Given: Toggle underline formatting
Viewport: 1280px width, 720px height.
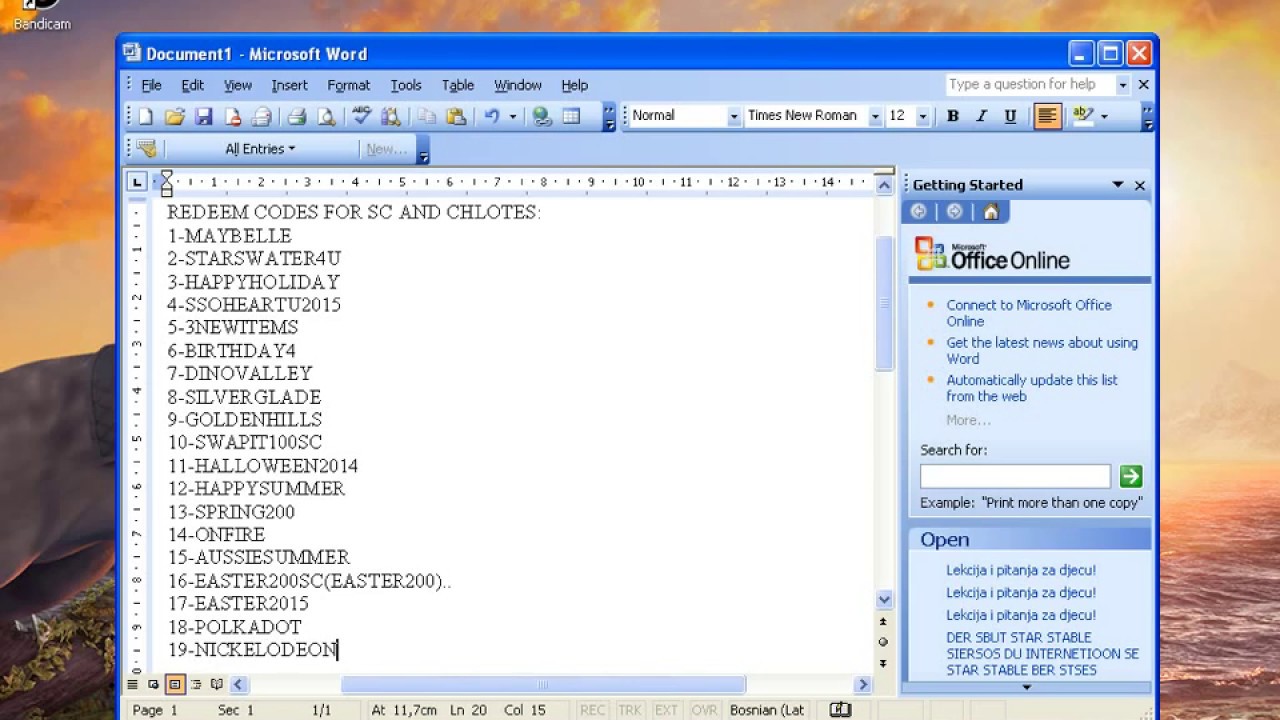Looking at the screenshot, I should click(x=1011, y=116).
